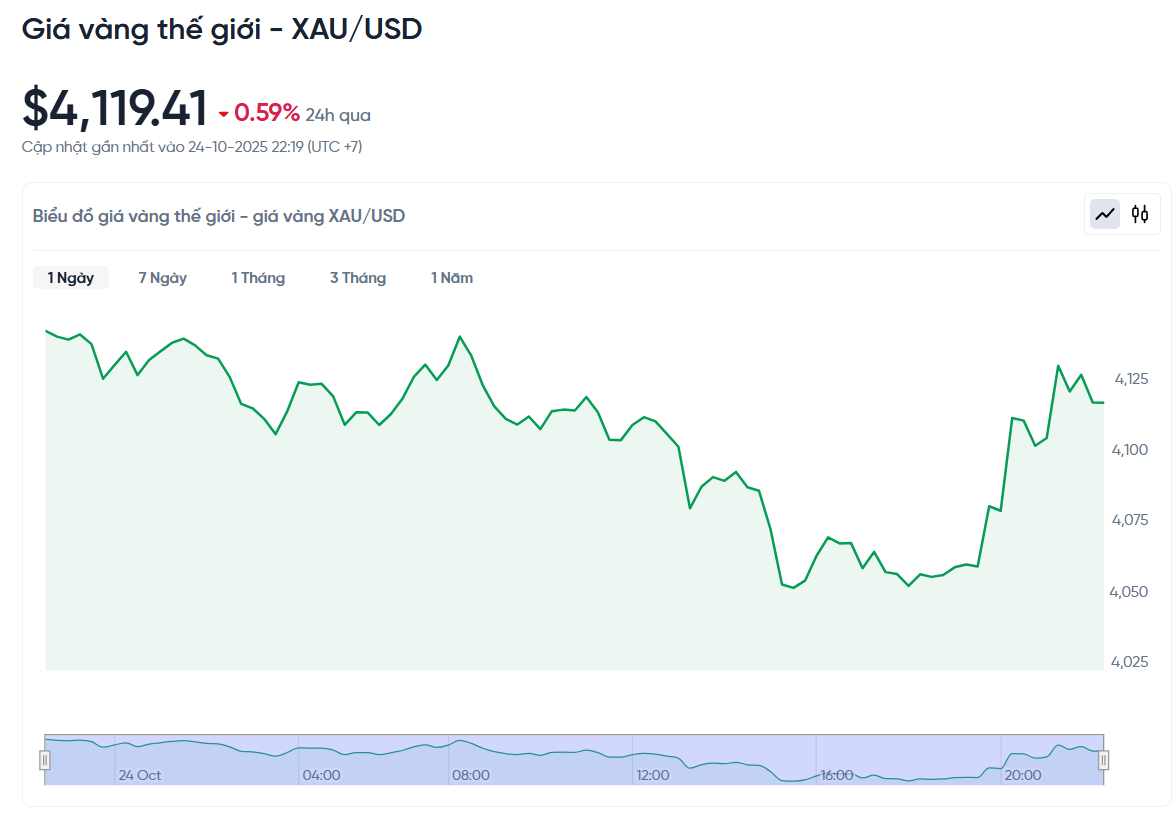
Task: Show the 3 Tháng chart range
Action: click(x=358, y=278)
